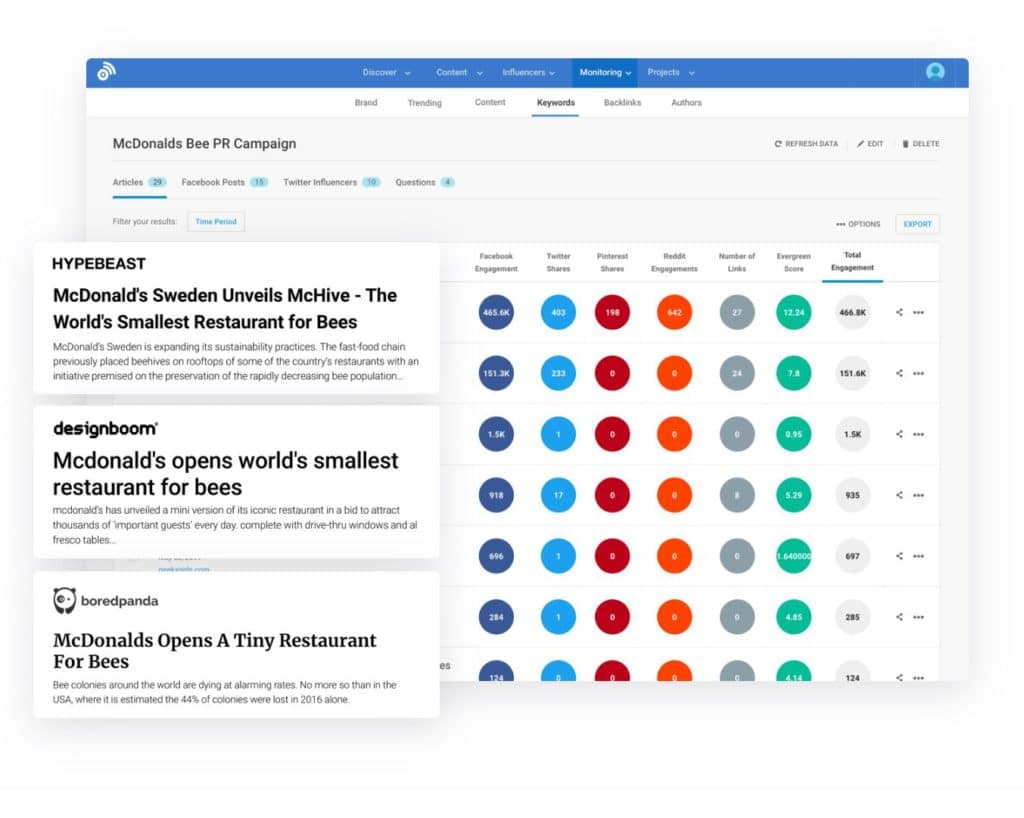Switch to the Authors tab
The height and width of the screenshot is (818, 1024).
pos(686,102)
